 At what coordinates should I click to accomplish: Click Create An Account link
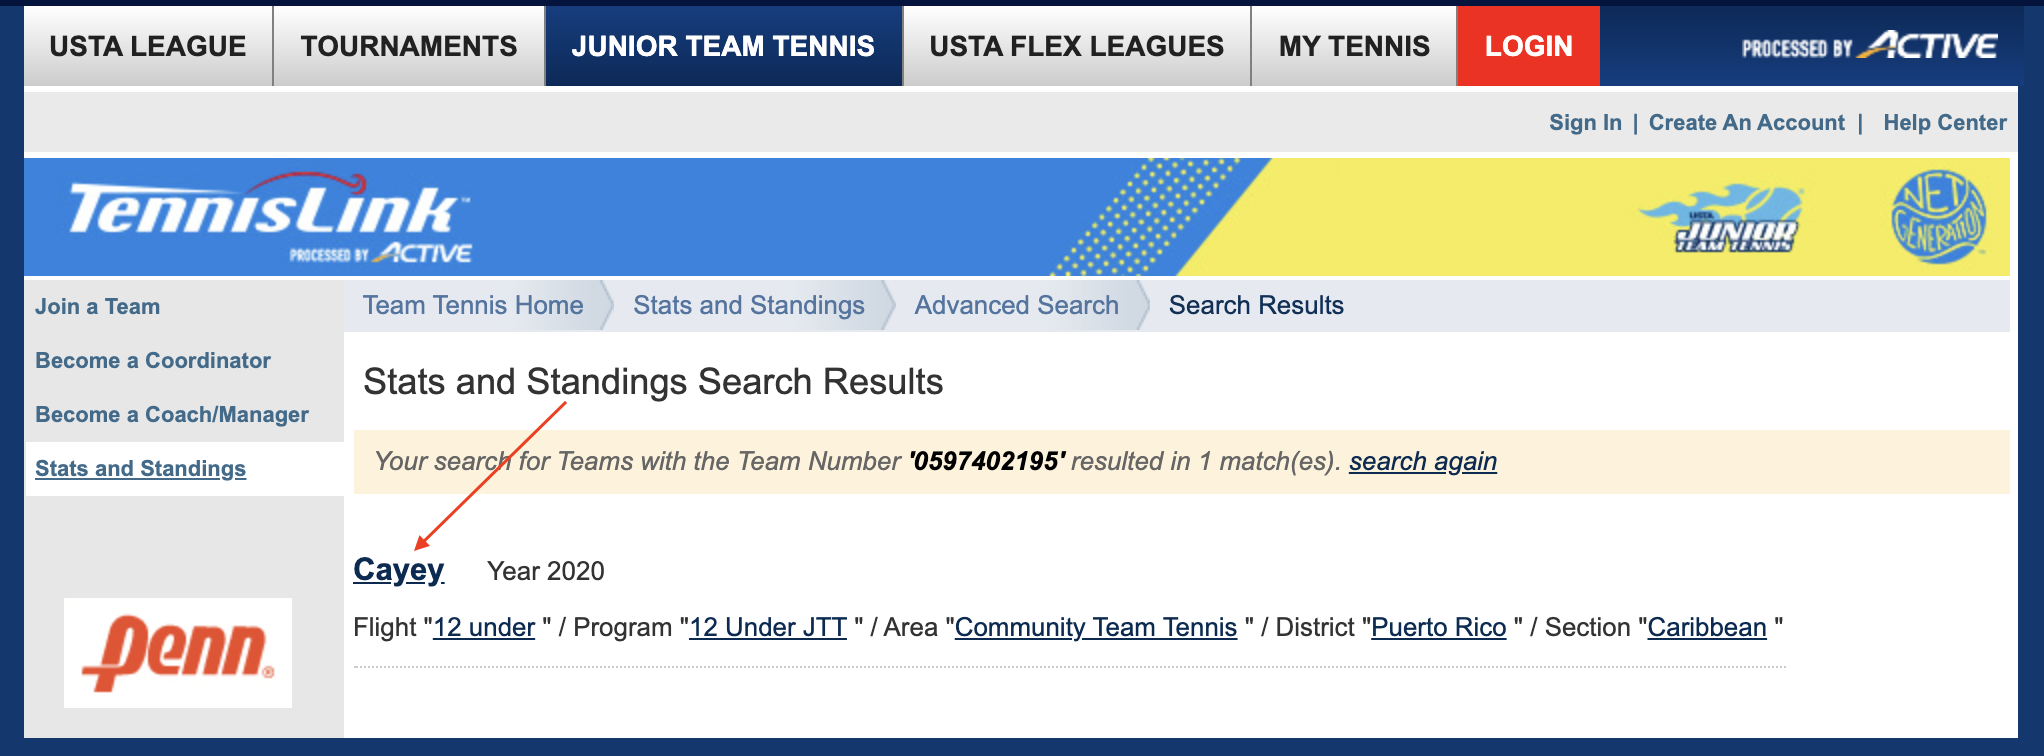1746,122
